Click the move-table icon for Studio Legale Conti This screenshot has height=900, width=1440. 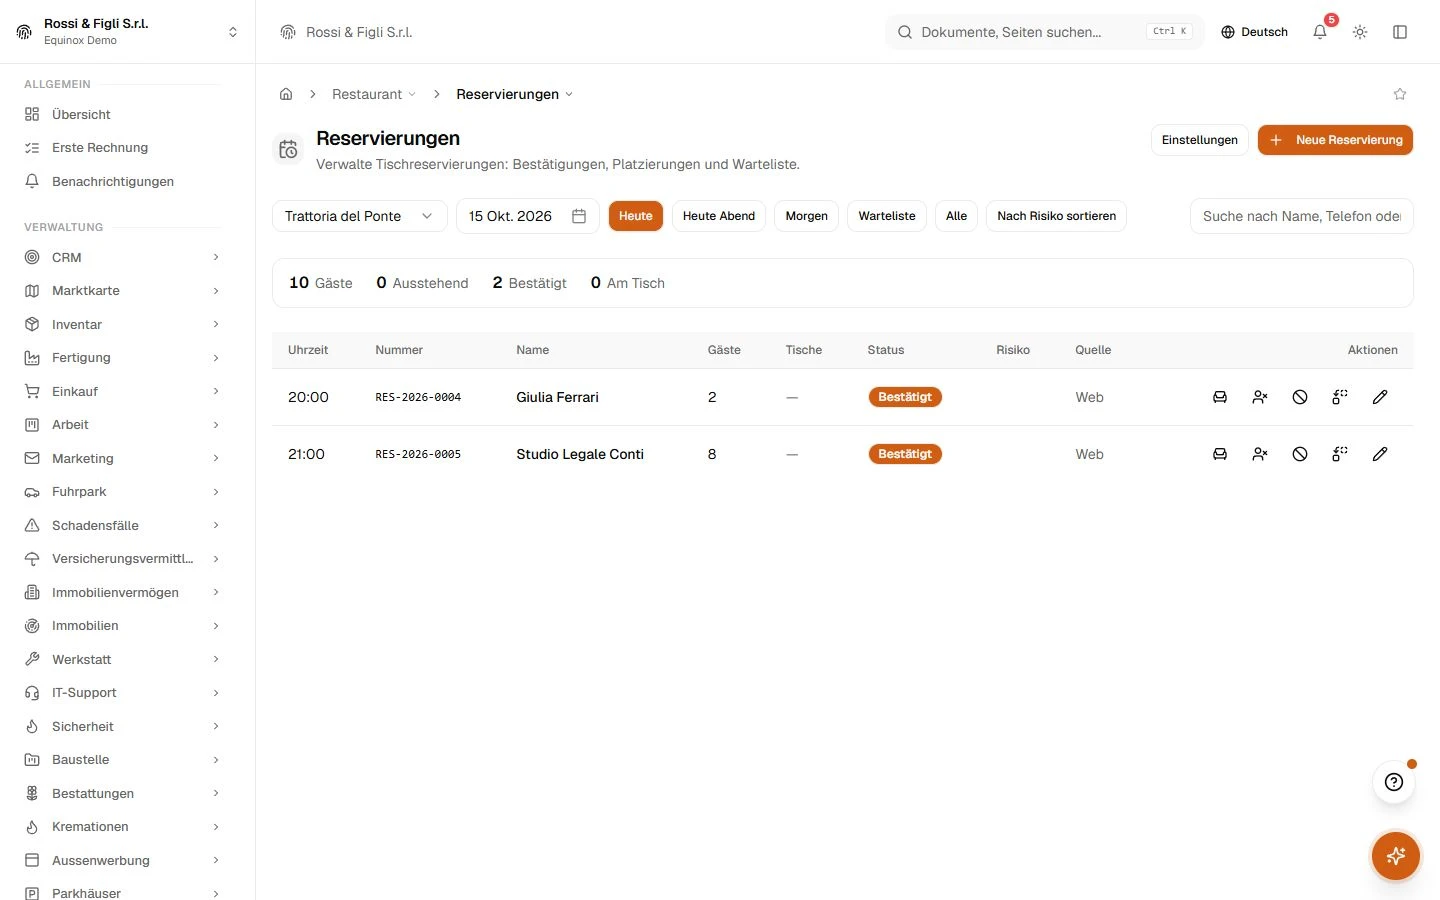(x=1340, y=454)
